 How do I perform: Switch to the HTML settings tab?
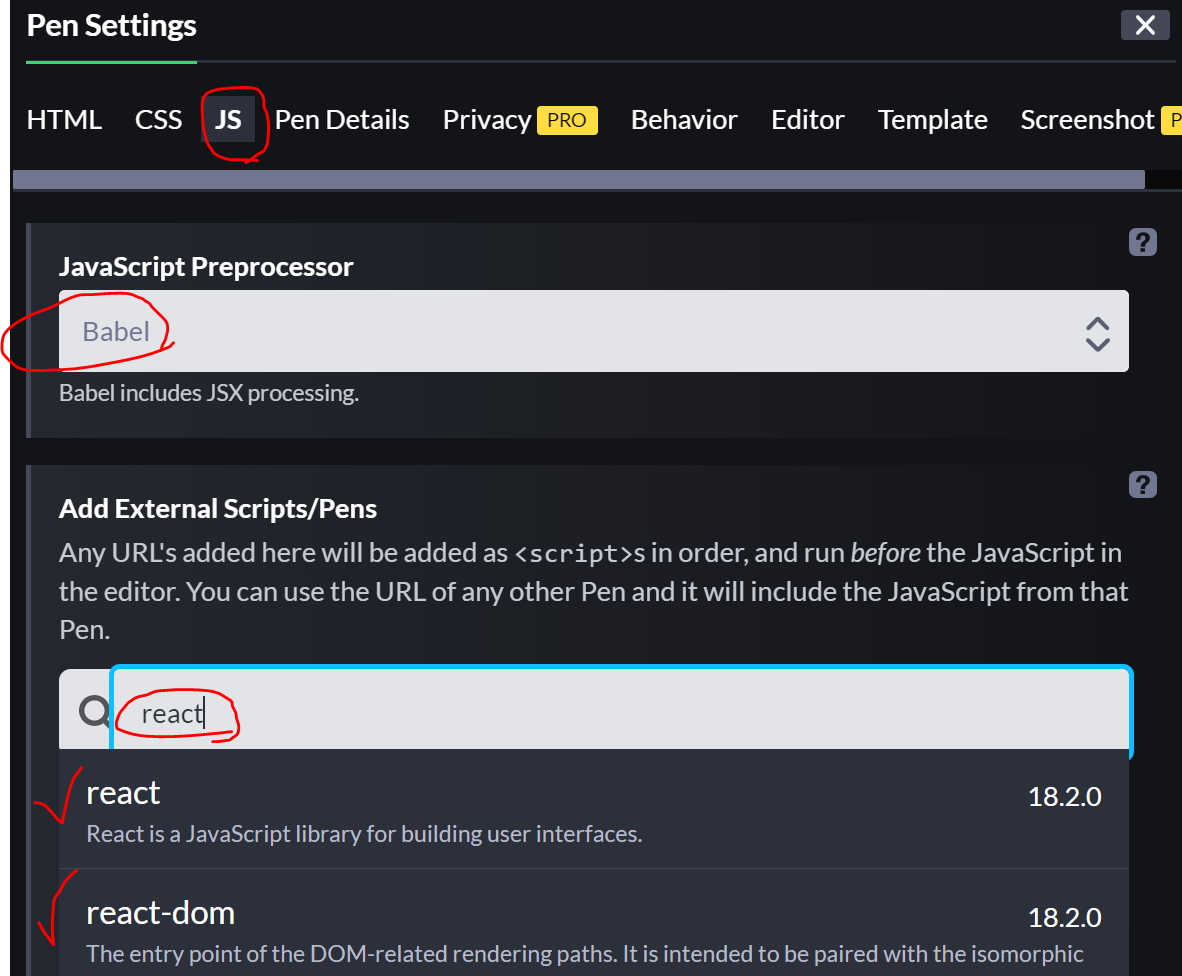(64, 120)
